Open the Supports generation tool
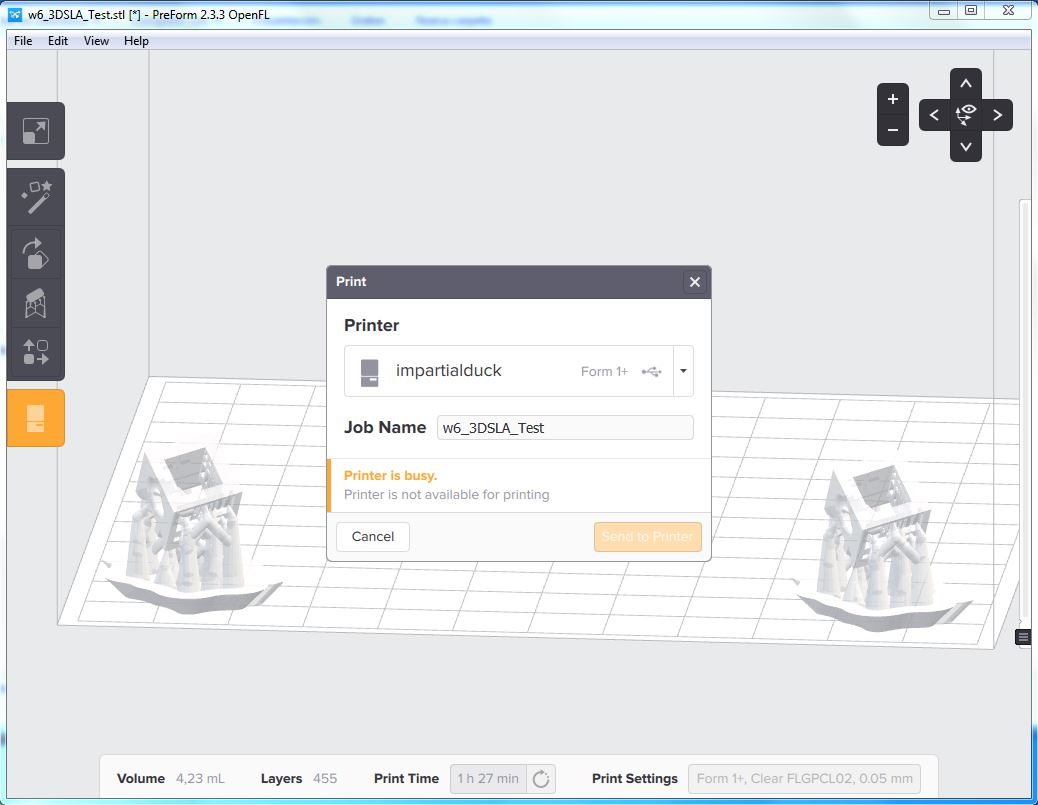 pyautogui.click(x=36, y=304)
